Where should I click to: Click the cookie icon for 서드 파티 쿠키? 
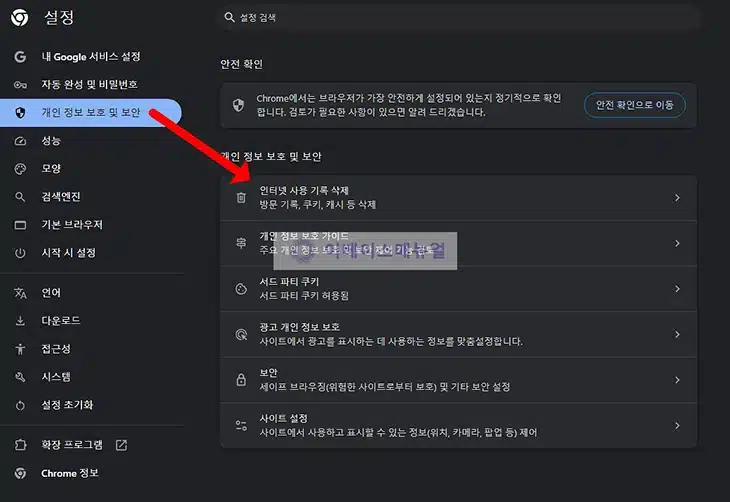[241, 289]
